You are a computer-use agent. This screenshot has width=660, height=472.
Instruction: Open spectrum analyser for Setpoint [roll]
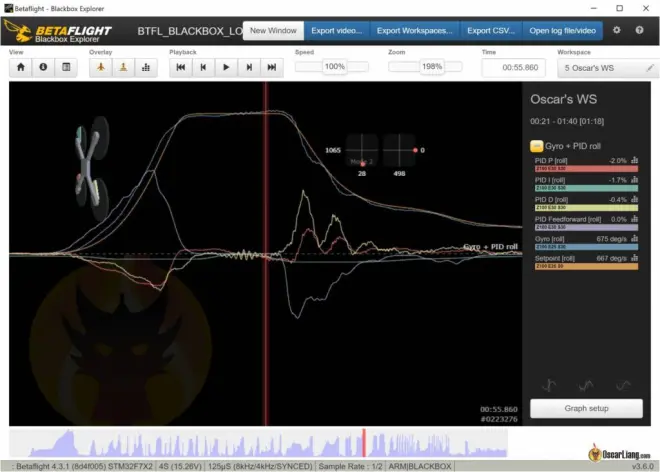[x=634, y=258]
